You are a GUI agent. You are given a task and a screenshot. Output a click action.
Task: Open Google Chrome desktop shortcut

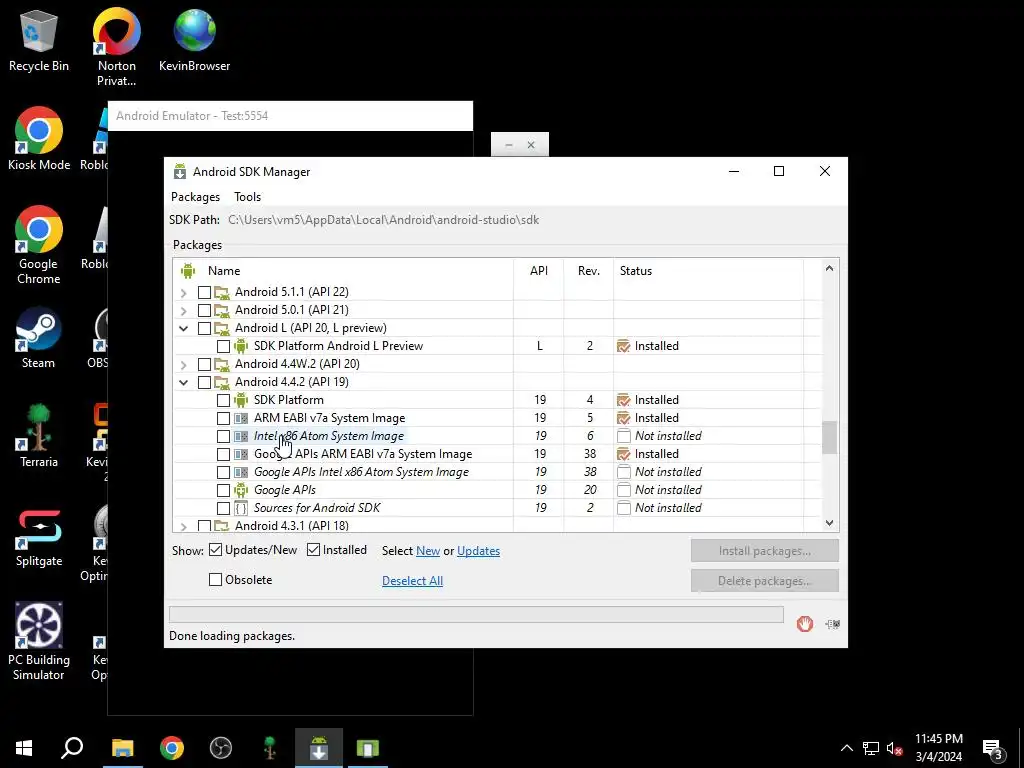[x=39, y=245]
